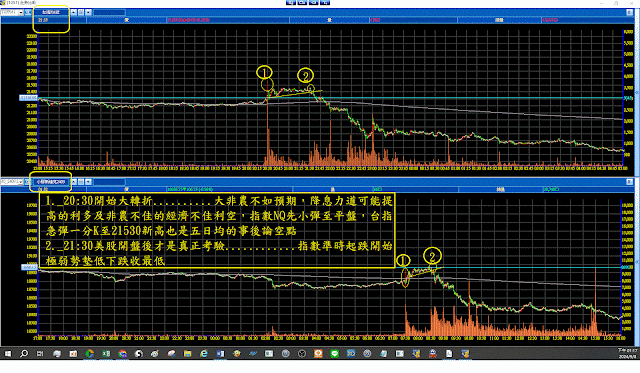Click the small query button beside upper symbol box

[x=28, y=12]
